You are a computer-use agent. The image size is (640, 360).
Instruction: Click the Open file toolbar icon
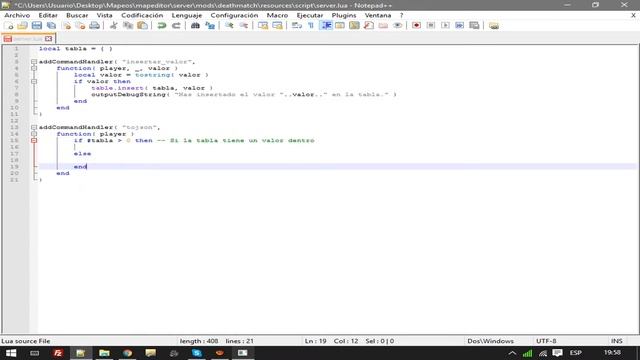(x=22, y=26)
